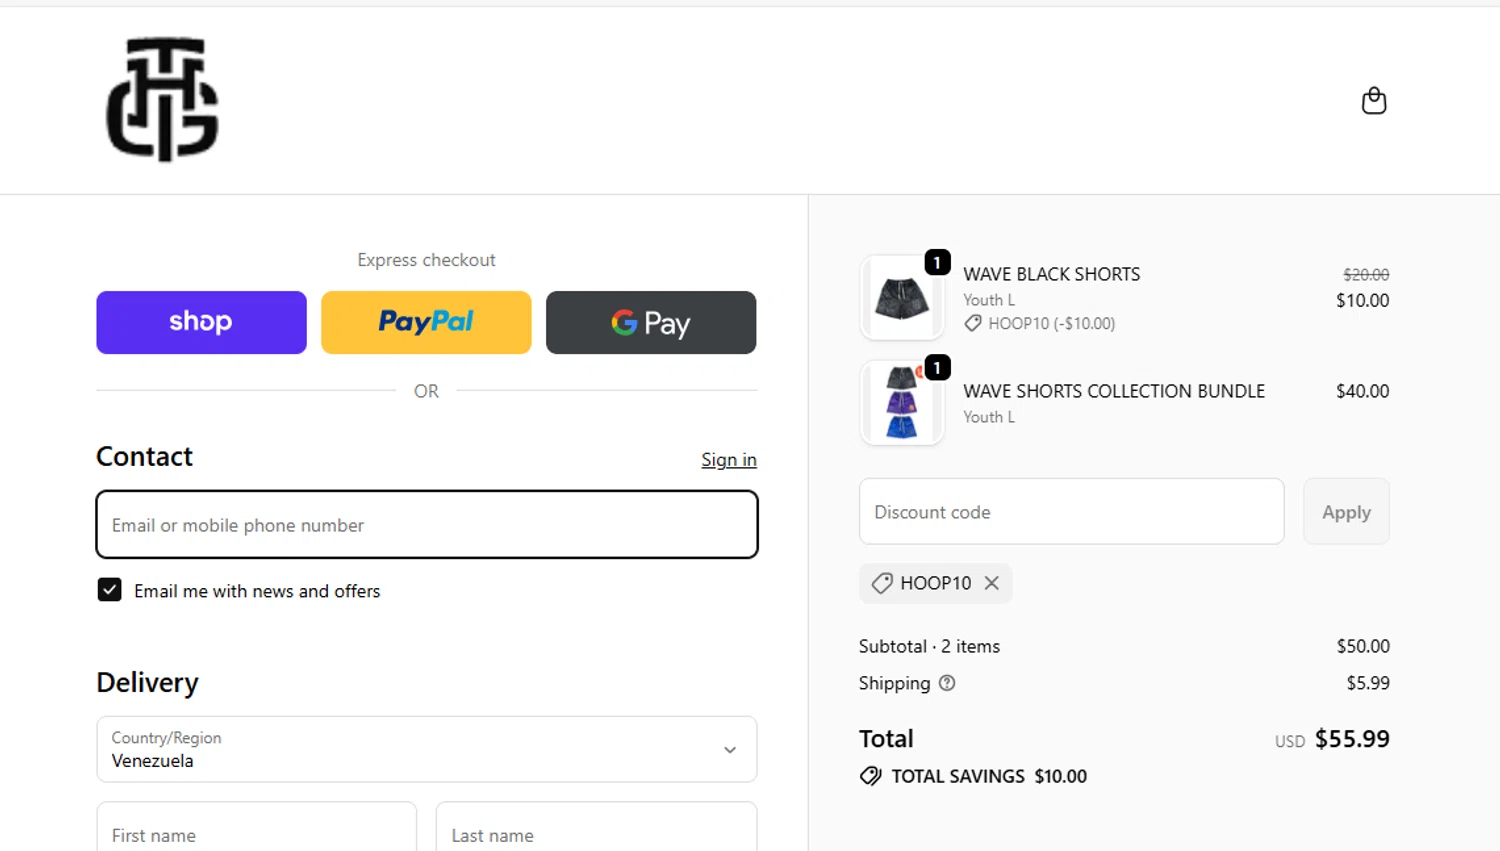1500x851 pixels.
Task: Uncheck Email me with news and offers
Action: pos(110,590)
